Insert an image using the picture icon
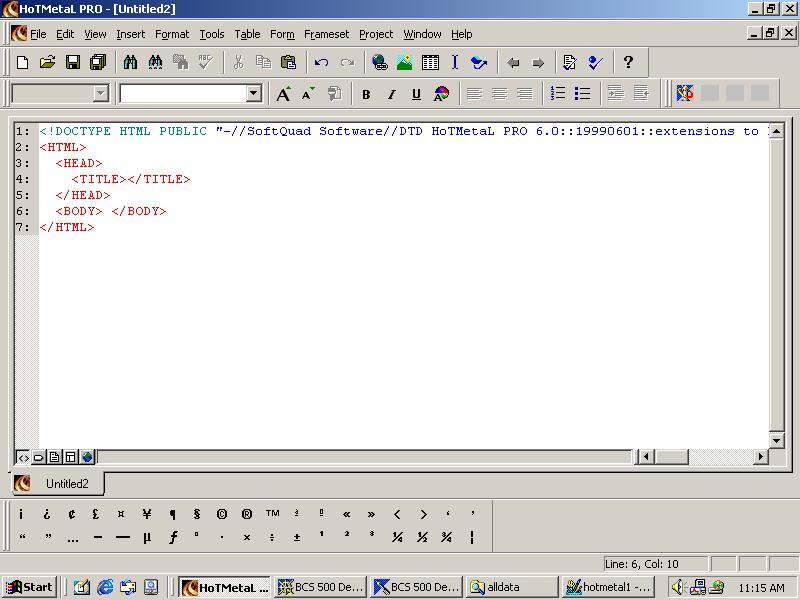Image resolution: width=800 pixels, height=600 pixels. [405, 63]
